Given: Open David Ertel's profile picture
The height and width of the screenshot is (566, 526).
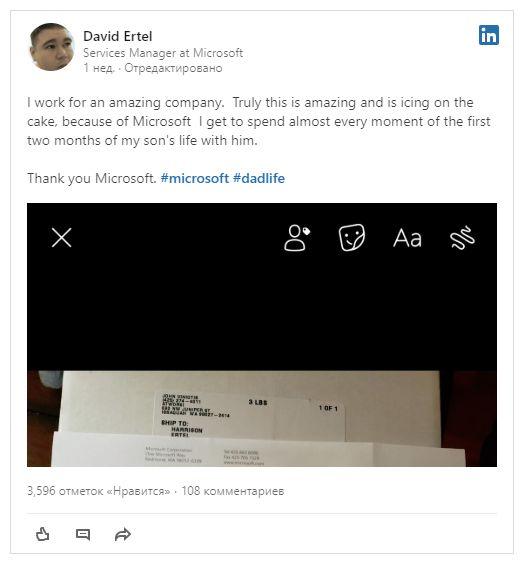Looking at the screenshot, I should 52,47.
